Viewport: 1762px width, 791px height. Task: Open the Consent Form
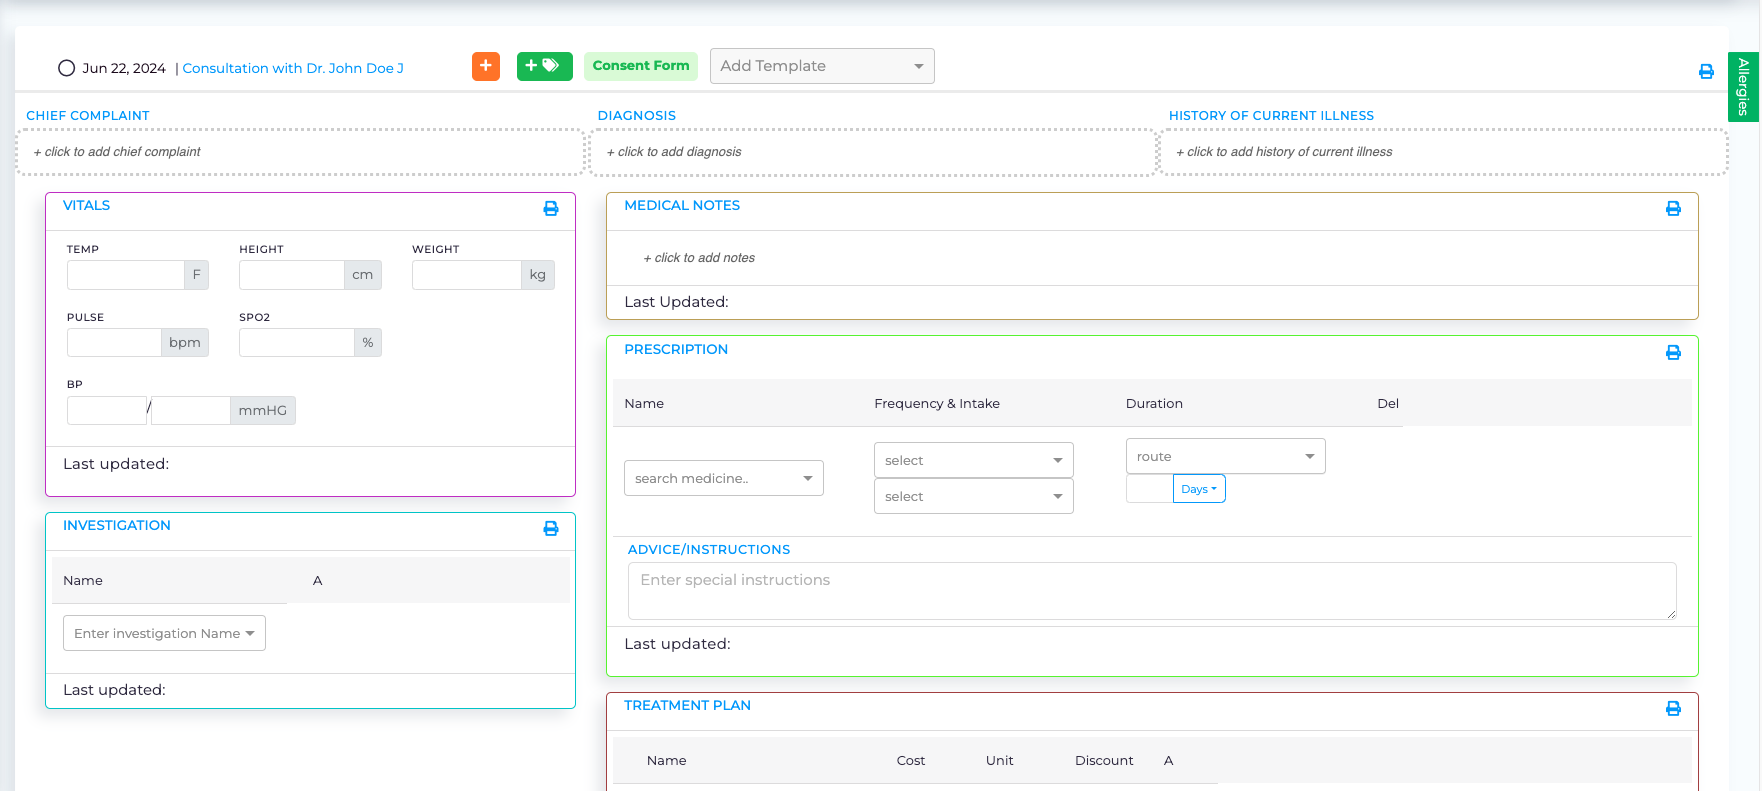pyautogui.click(x=641, y=66)
